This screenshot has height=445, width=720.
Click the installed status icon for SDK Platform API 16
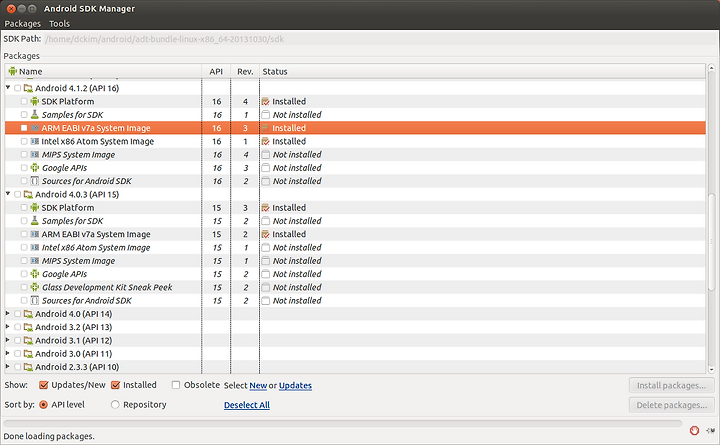265,101
